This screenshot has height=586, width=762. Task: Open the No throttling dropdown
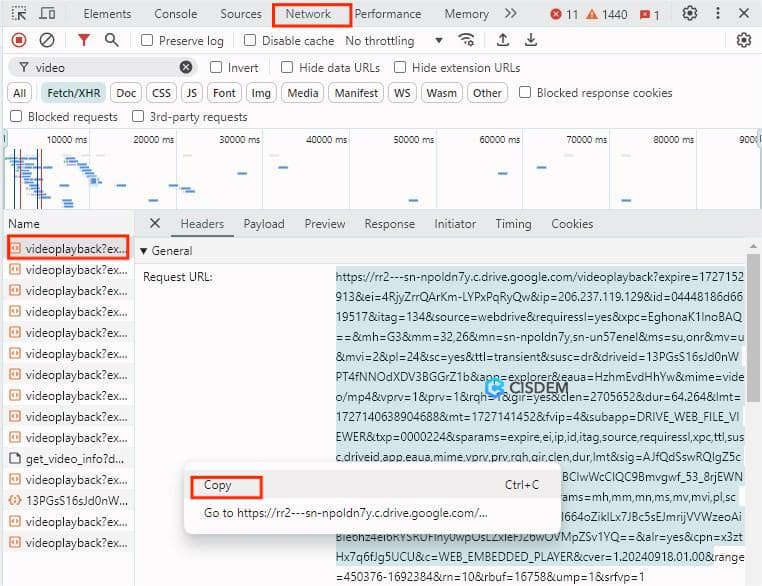[x=394, y=40]
